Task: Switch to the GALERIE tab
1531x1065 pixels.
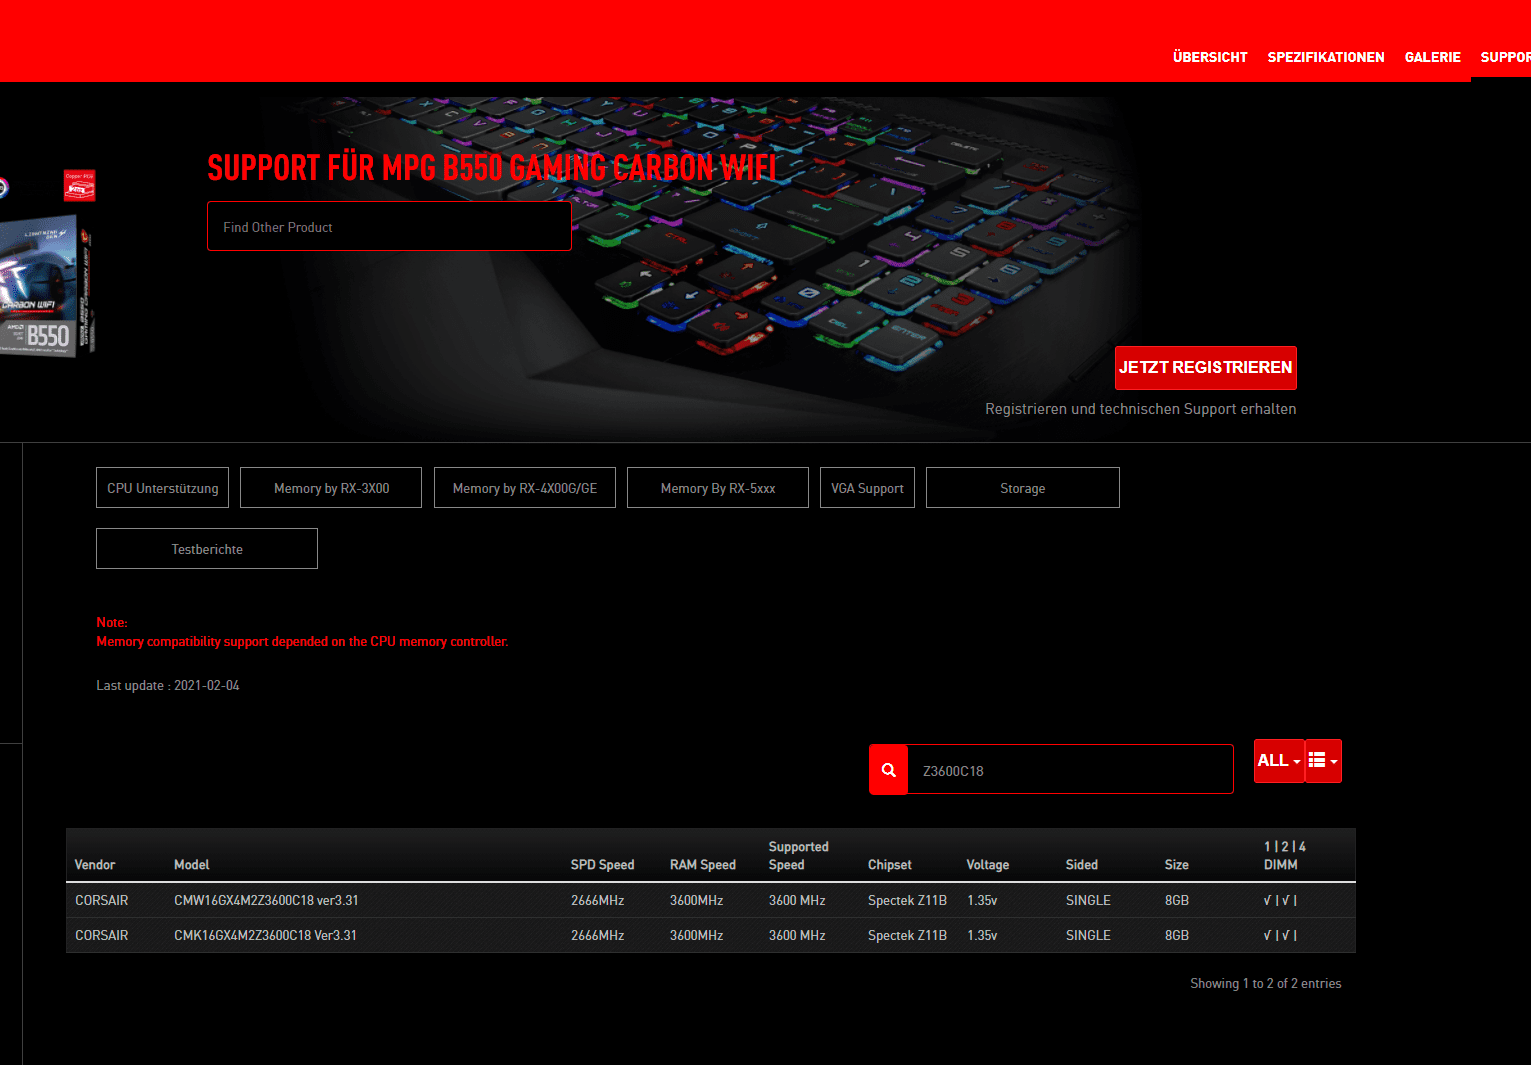Action: (x=1432, y=57)
